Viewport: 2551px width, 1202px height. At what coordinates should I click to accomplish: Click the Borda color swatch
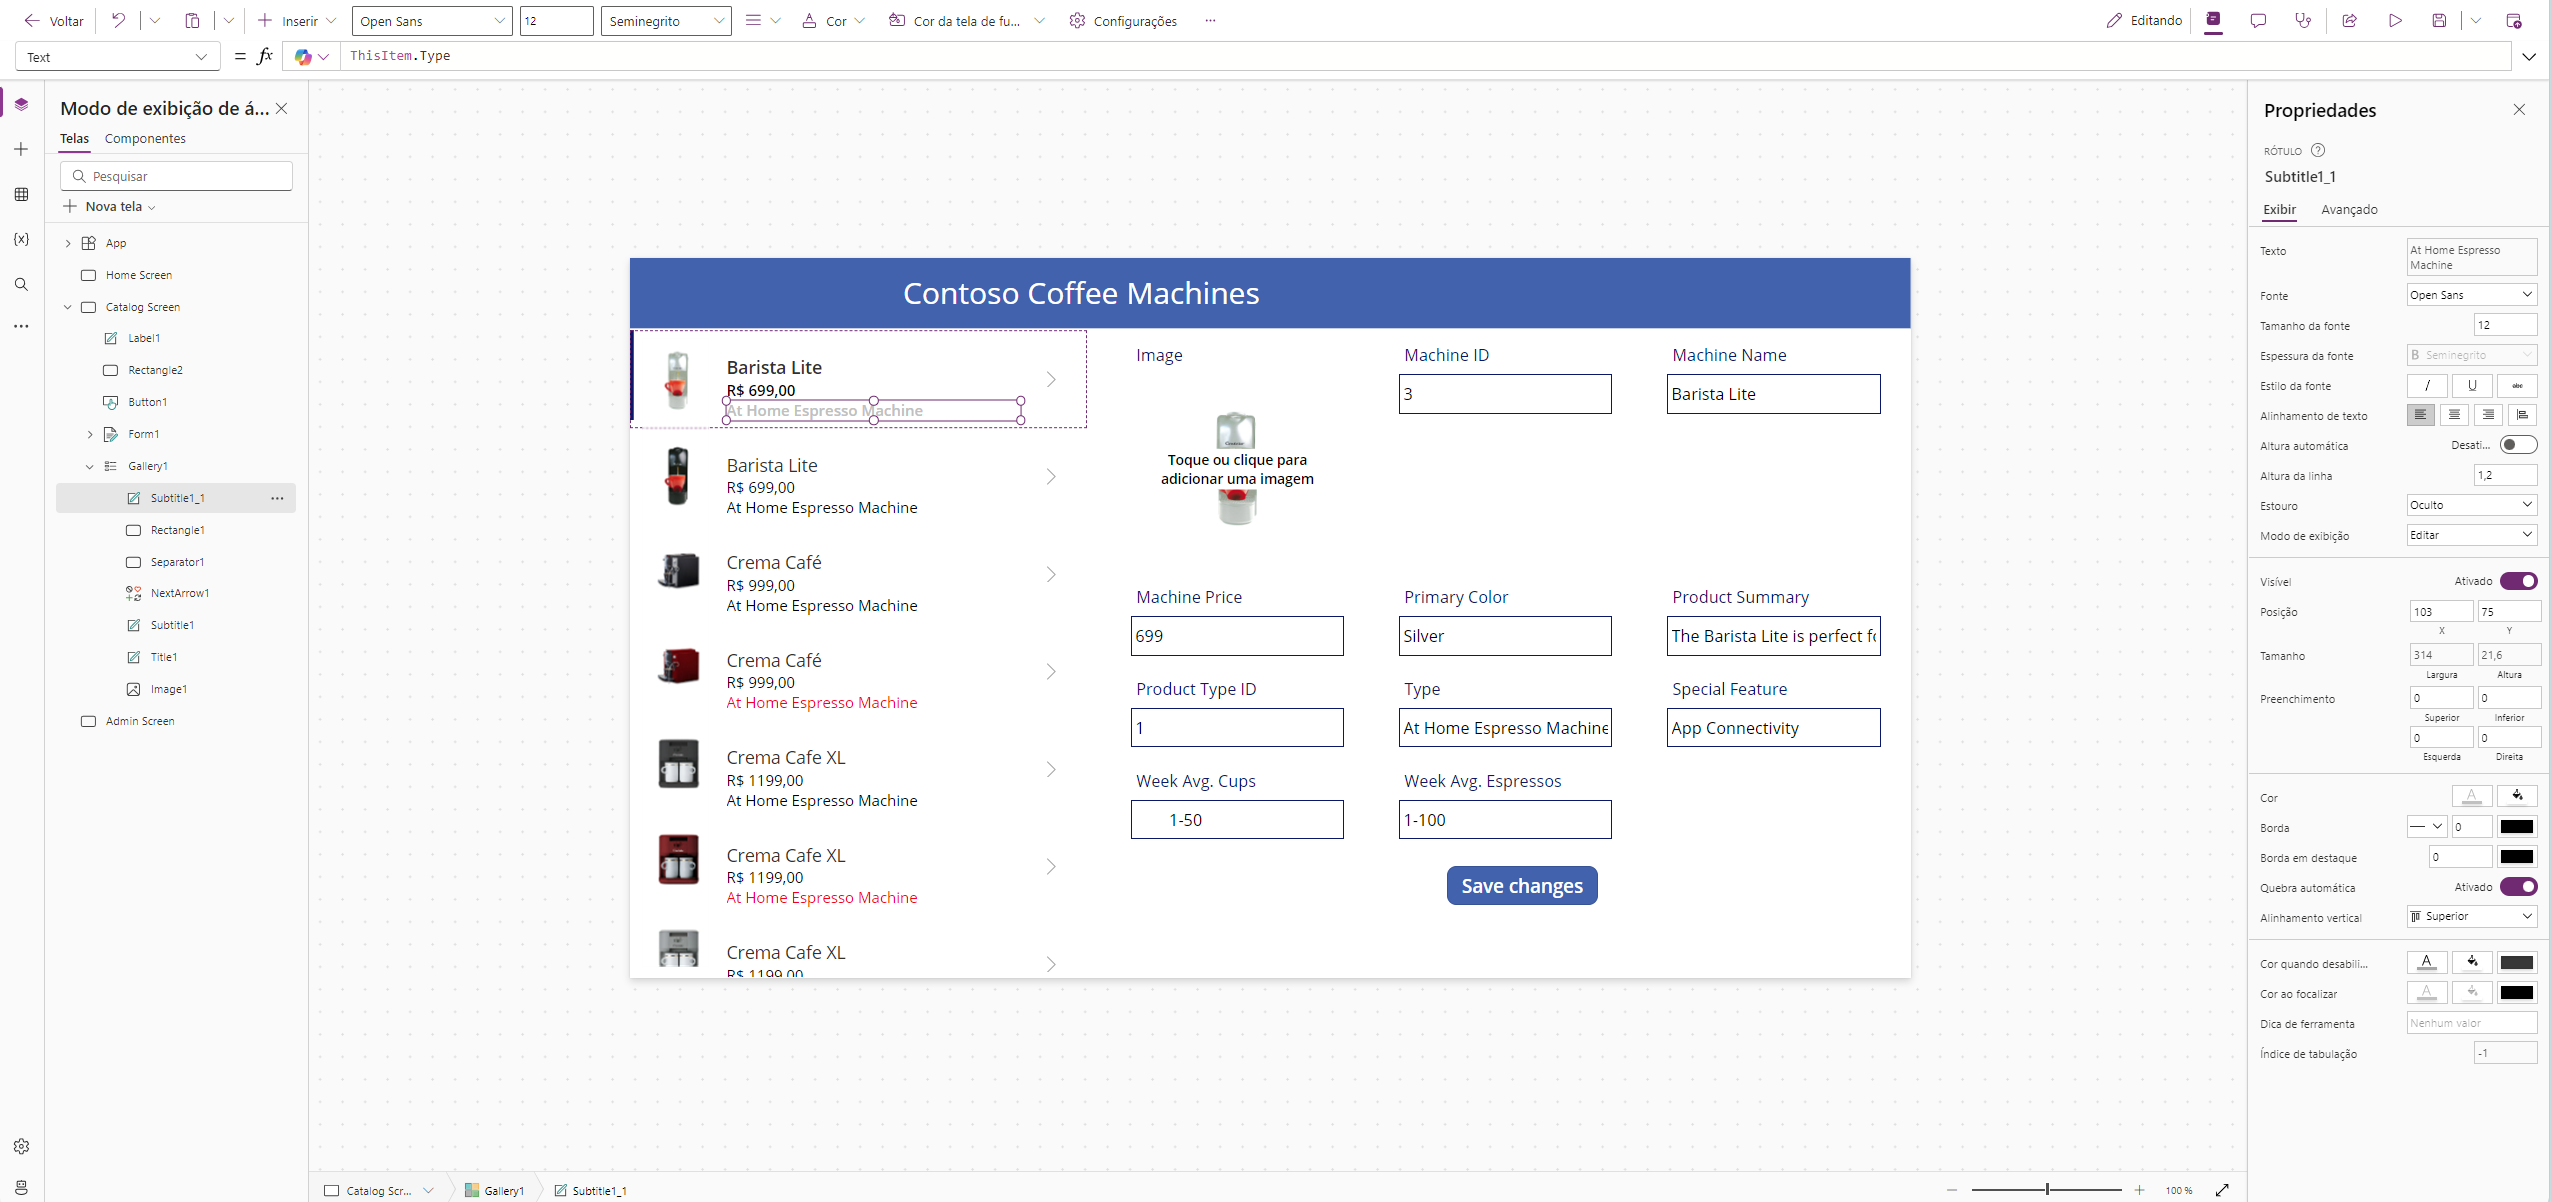(x=2517, y=826)
